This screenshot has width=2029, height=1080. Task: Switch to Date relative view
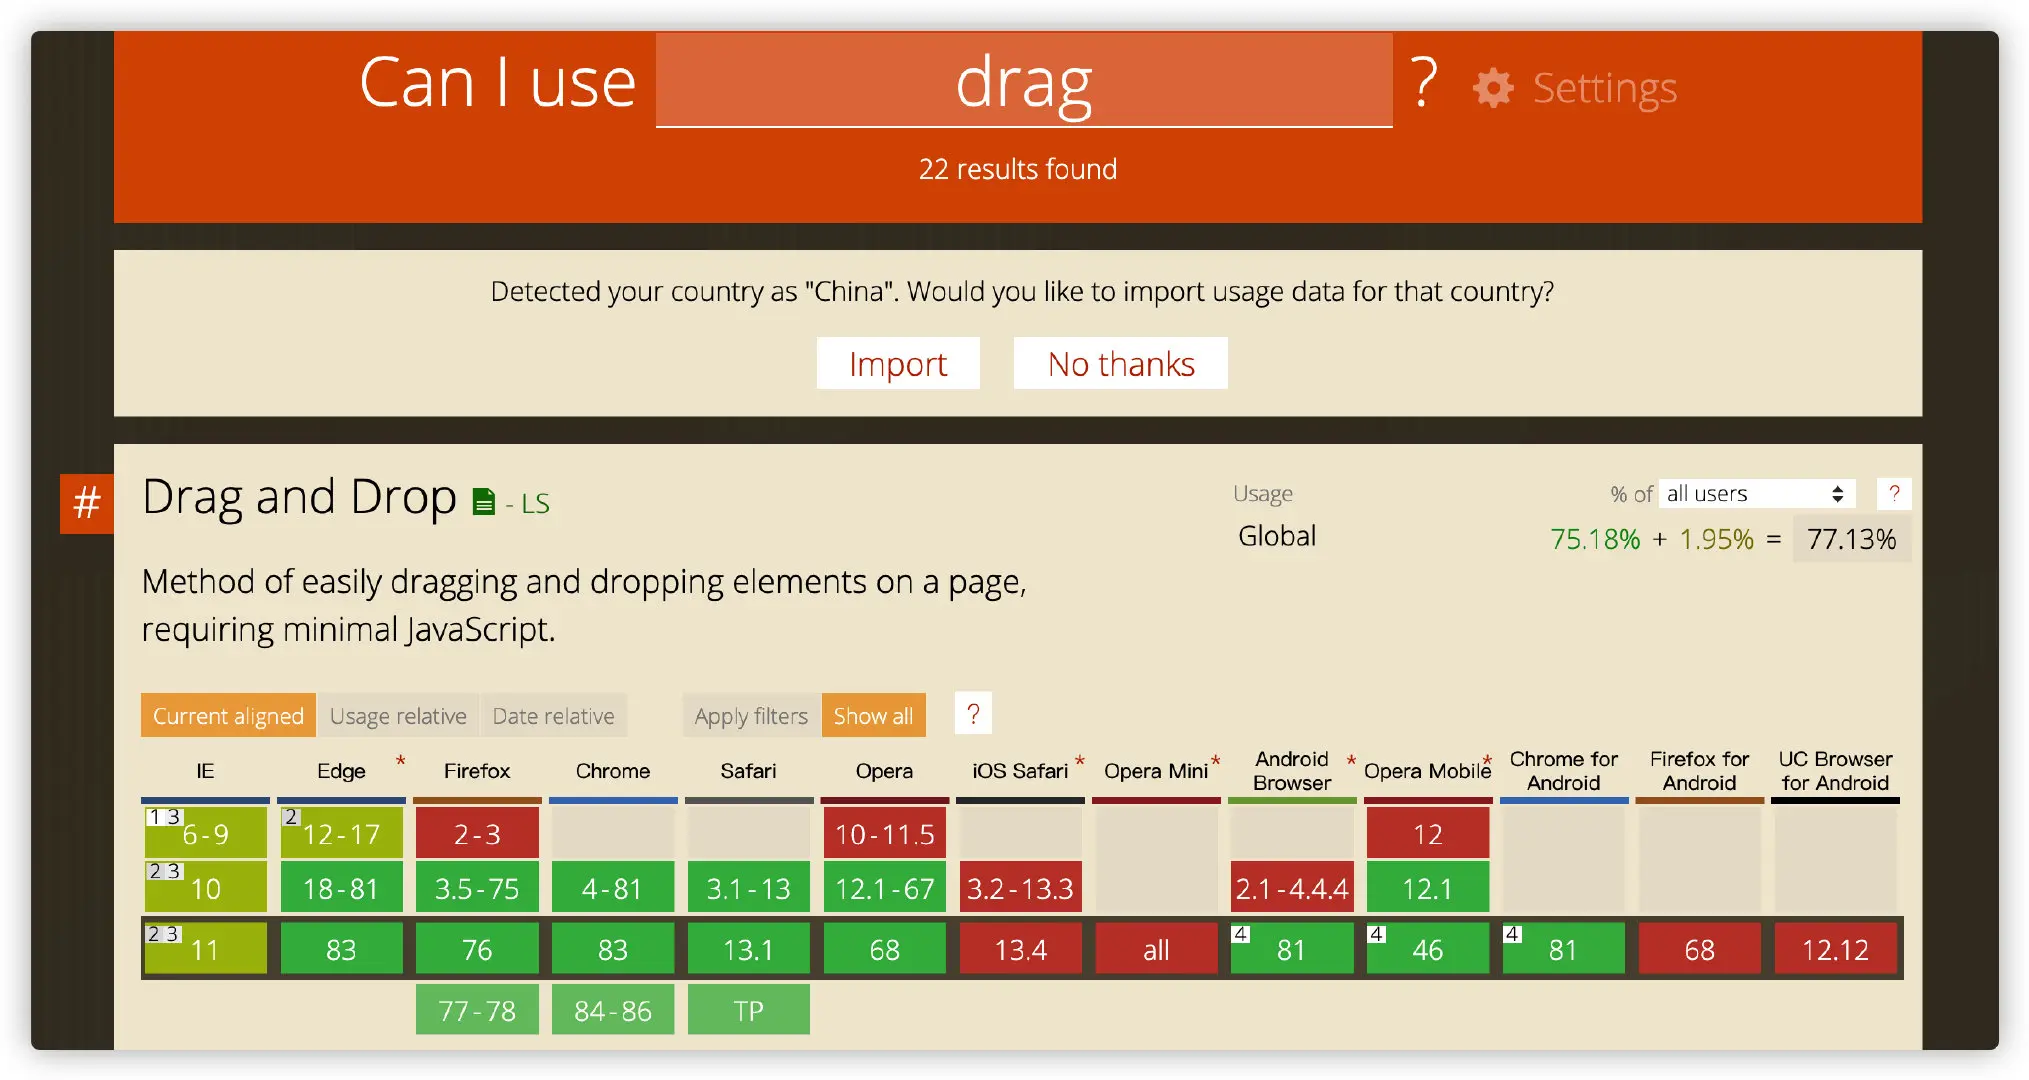pos(553,716)
